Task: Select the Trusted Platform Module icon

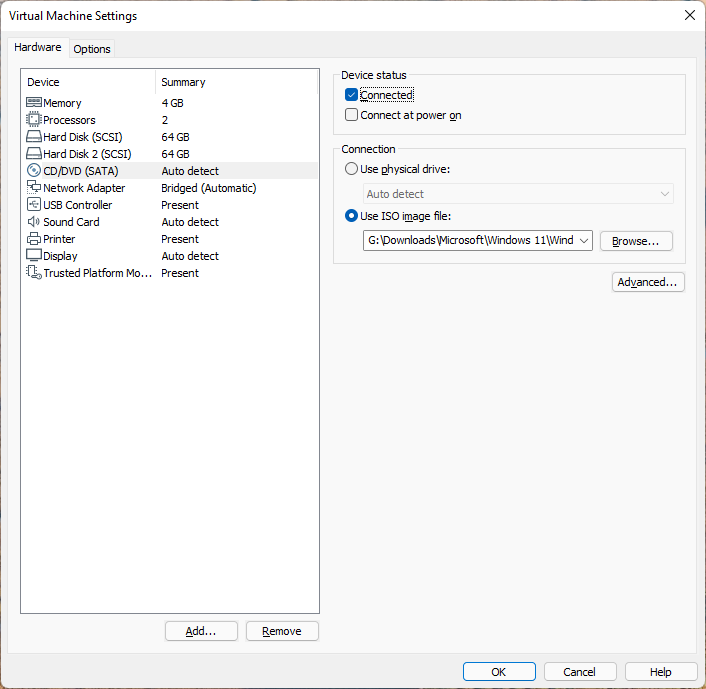Action: click(x=34, y=272)
